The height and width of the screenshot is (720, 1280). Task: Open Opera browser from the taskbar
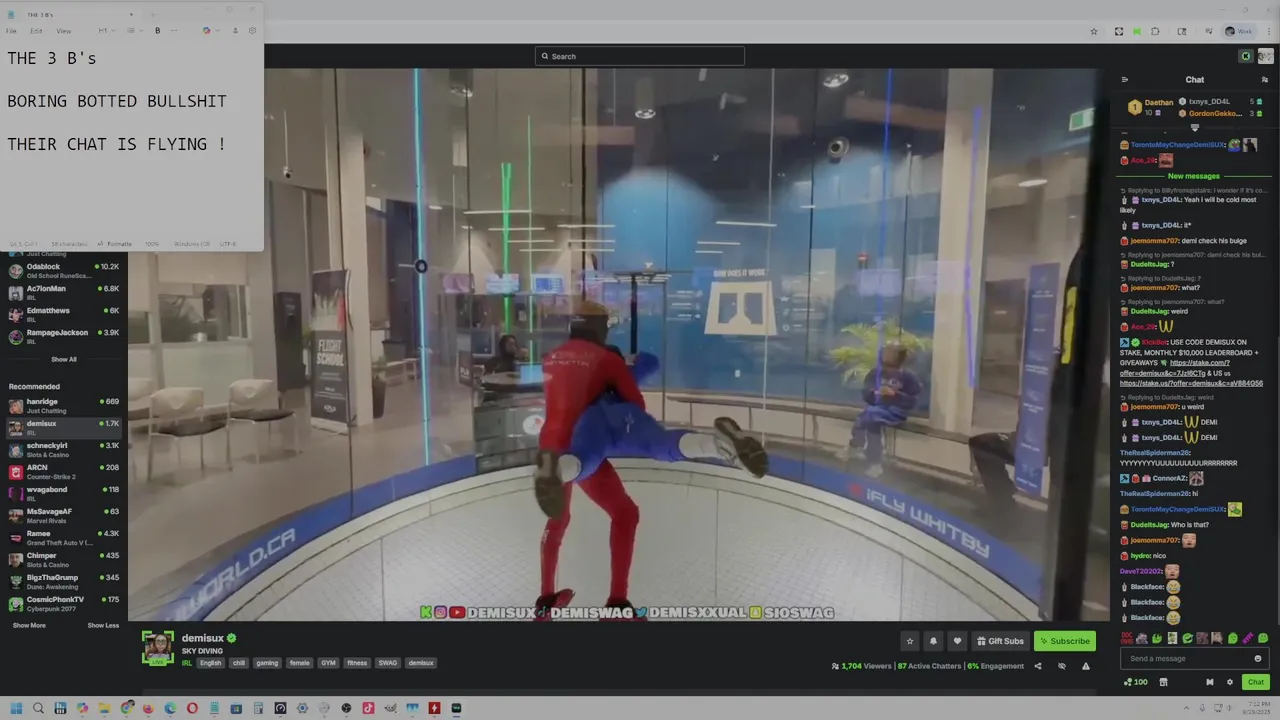192,708
